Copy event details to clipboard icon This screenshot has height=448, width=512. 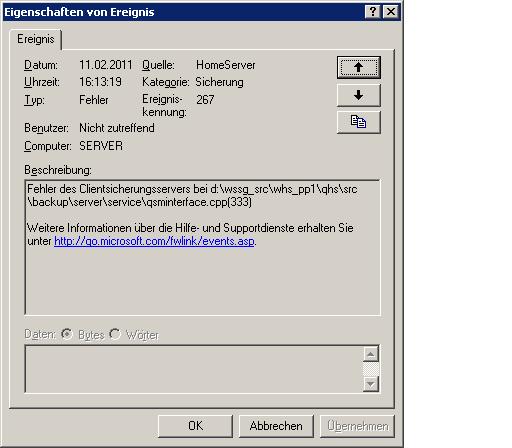pyautogui.click(x=359, y=122)
